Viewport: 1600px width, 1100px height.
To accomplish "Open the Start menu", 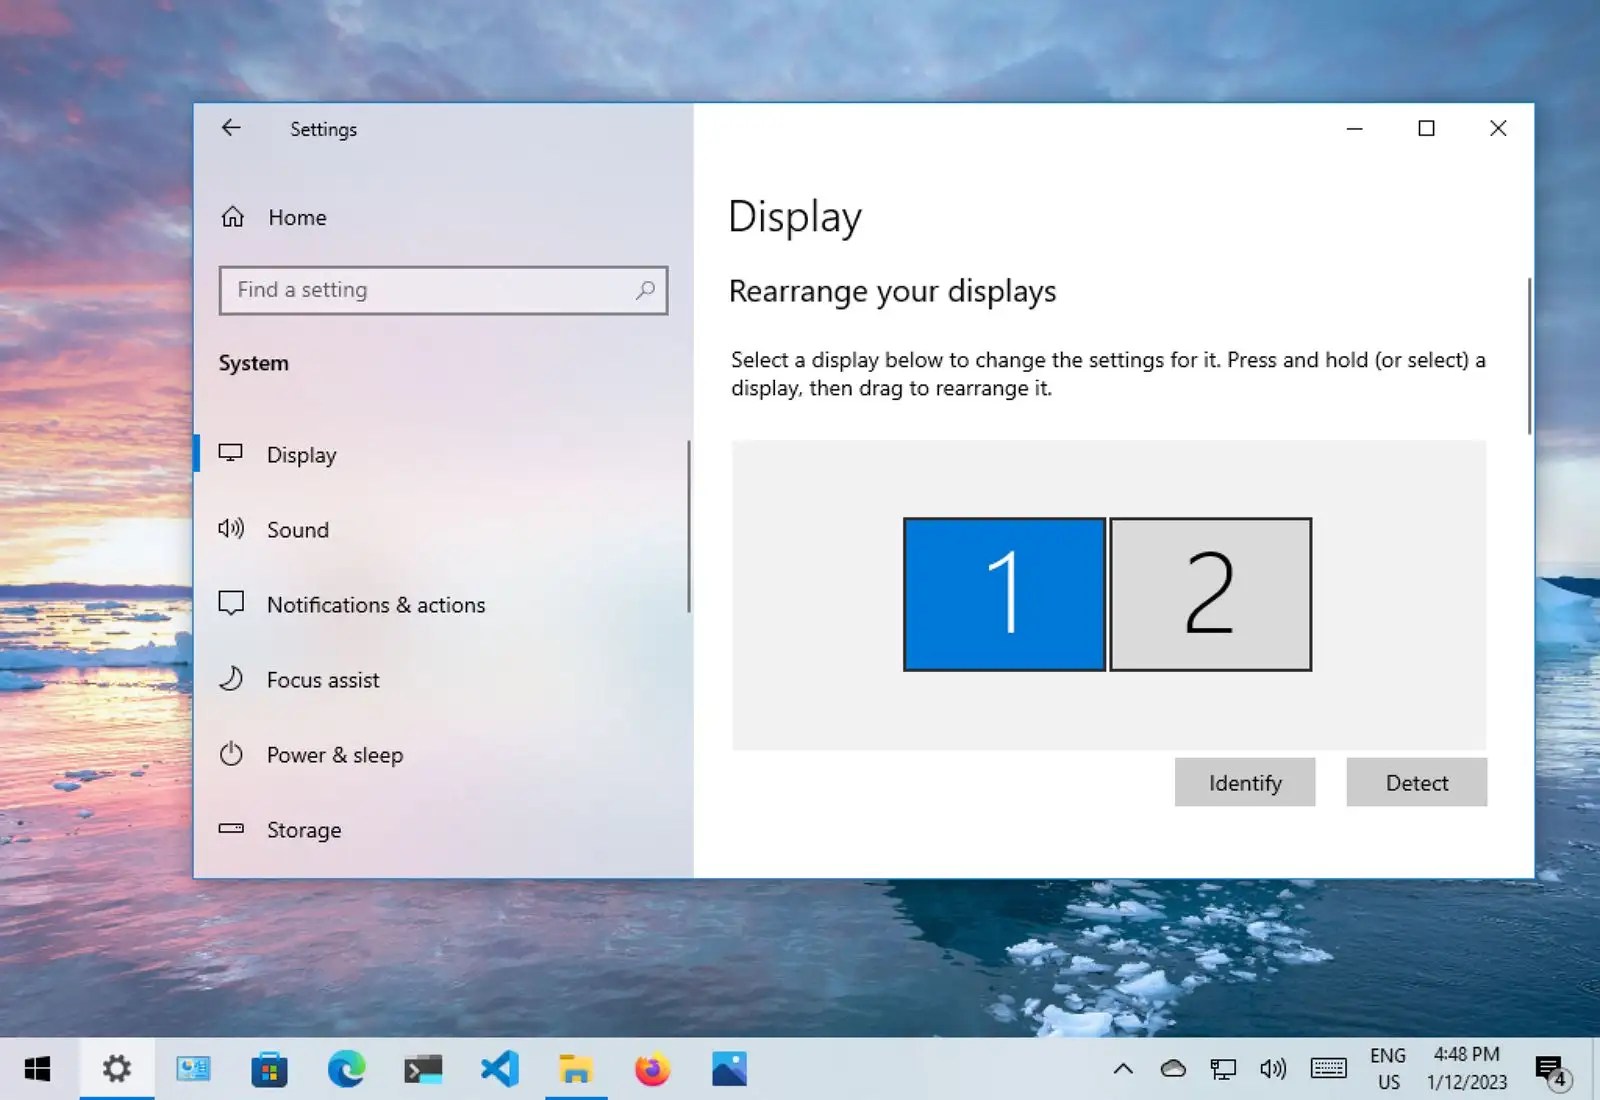I will [x=38, y=1069].
